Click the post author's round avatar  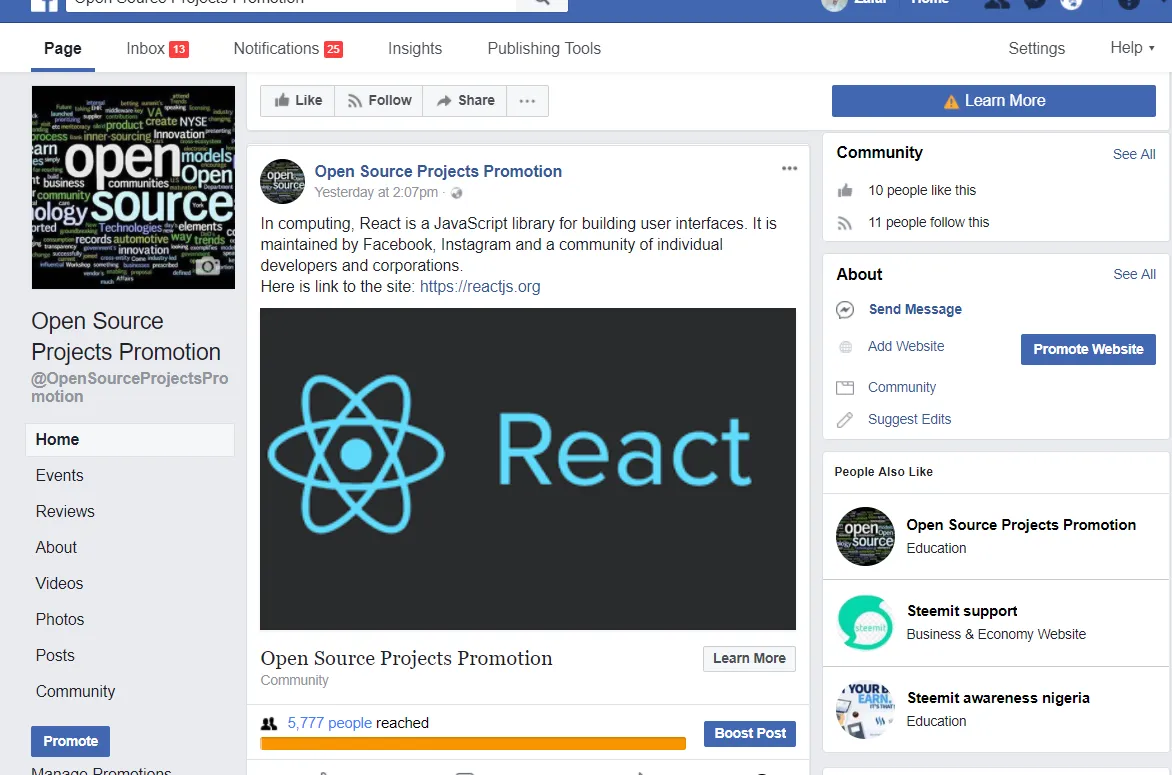coord(283,182)
